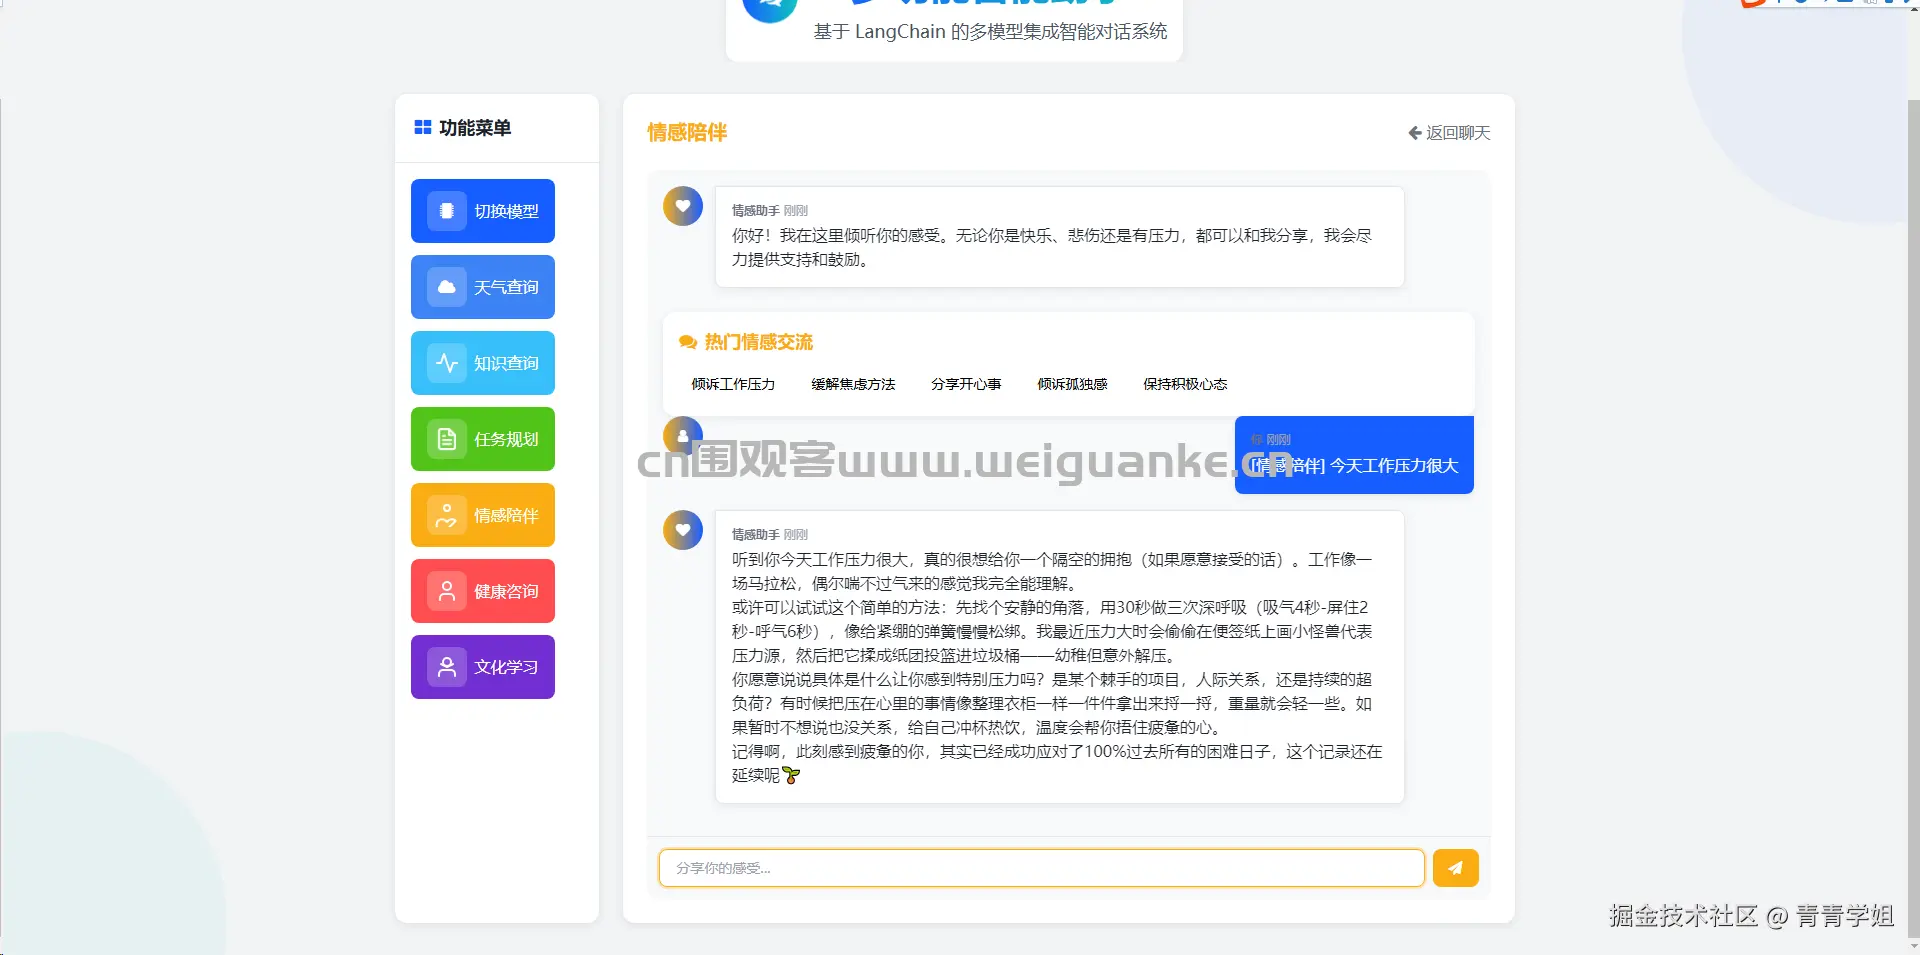Choose the 缓解焦虑方法 suggestion
This screenshot has height=955, width=1920.
click(853, 384)
